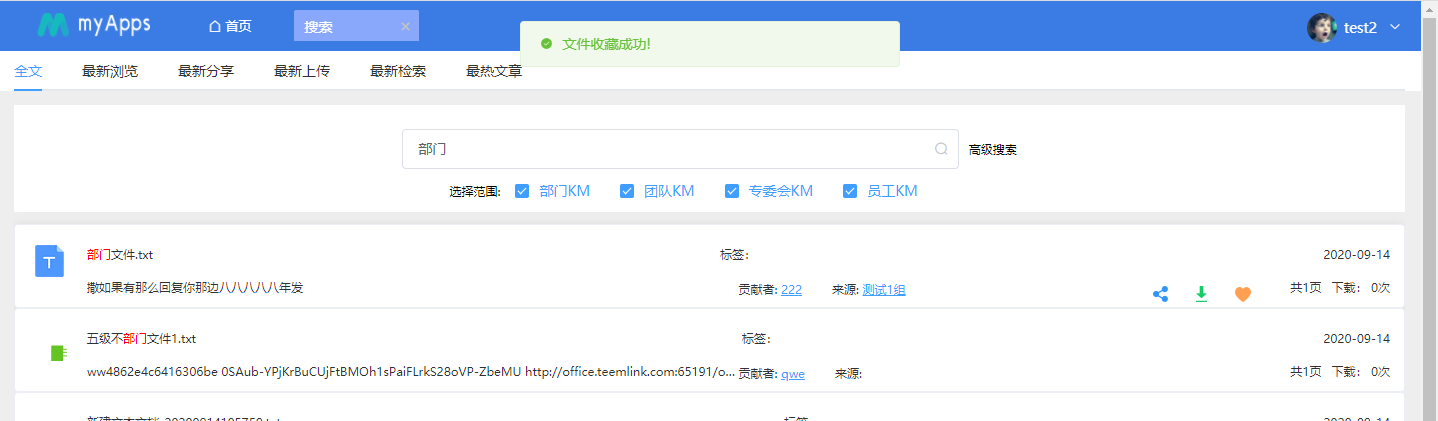Click the share icon on 部门文件.txt
The image size is (1438, 421).
[1160, 294]
